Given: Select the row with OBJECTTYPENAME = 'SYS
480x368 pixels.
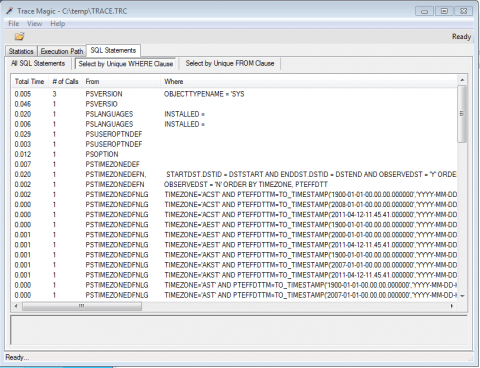Looking at the screenshot, I should 235,94.
